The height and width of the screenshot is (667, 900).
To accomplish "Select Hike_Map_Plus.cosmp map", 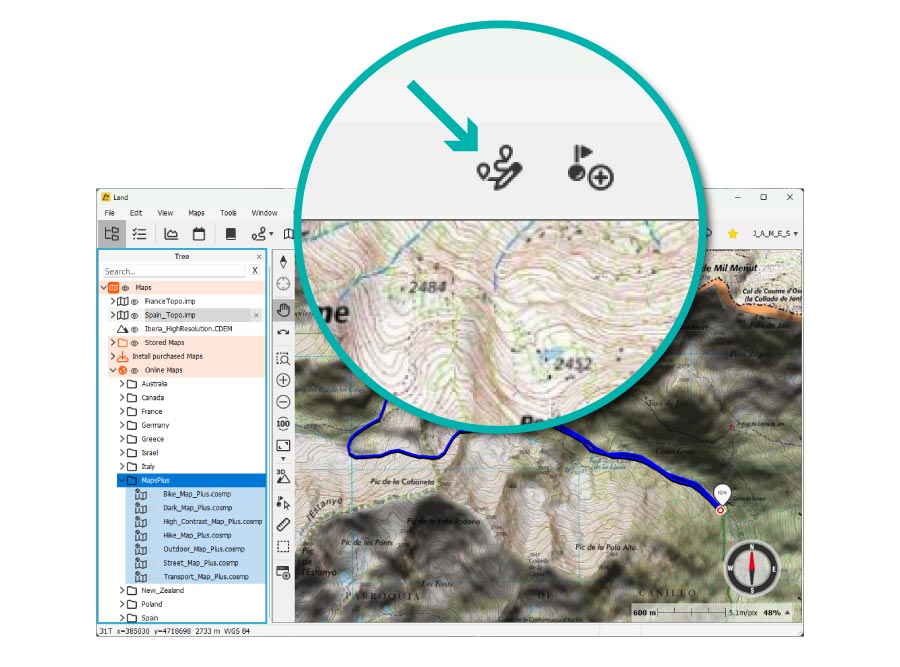I will click(x=197, y=536).
